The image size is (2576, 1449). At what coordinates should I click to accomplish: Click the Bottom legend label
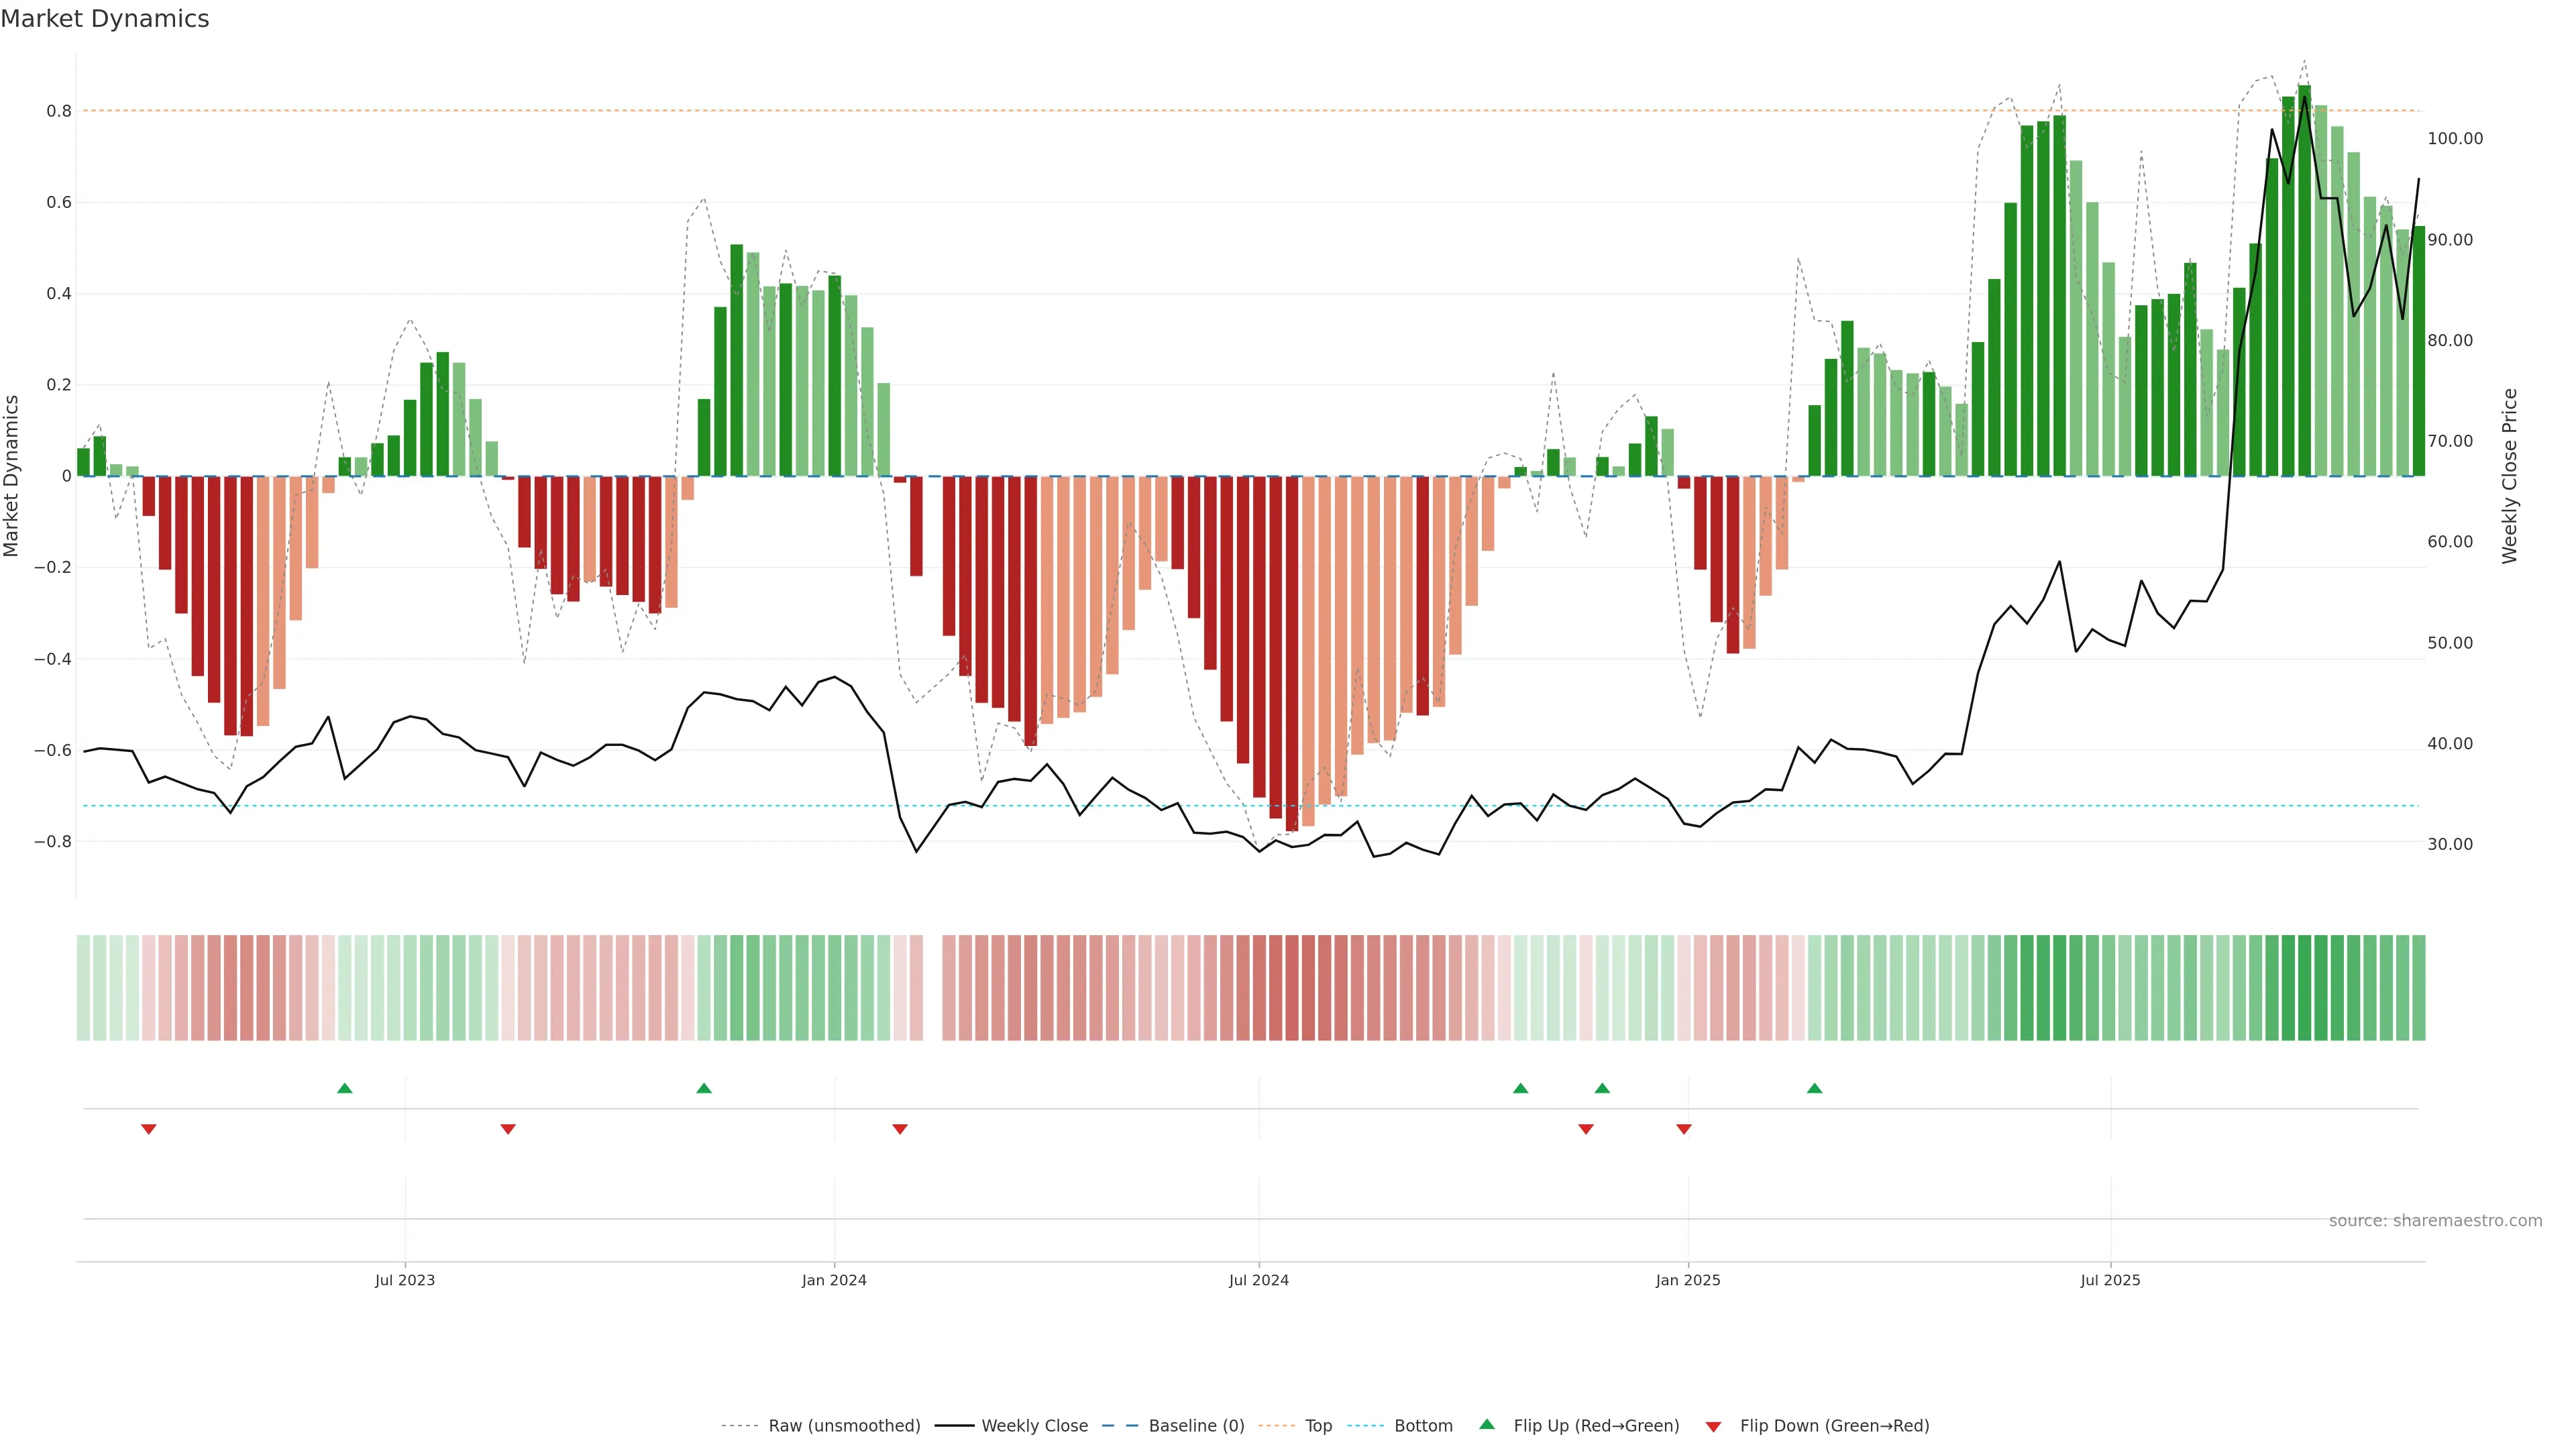point(1423,1426)
